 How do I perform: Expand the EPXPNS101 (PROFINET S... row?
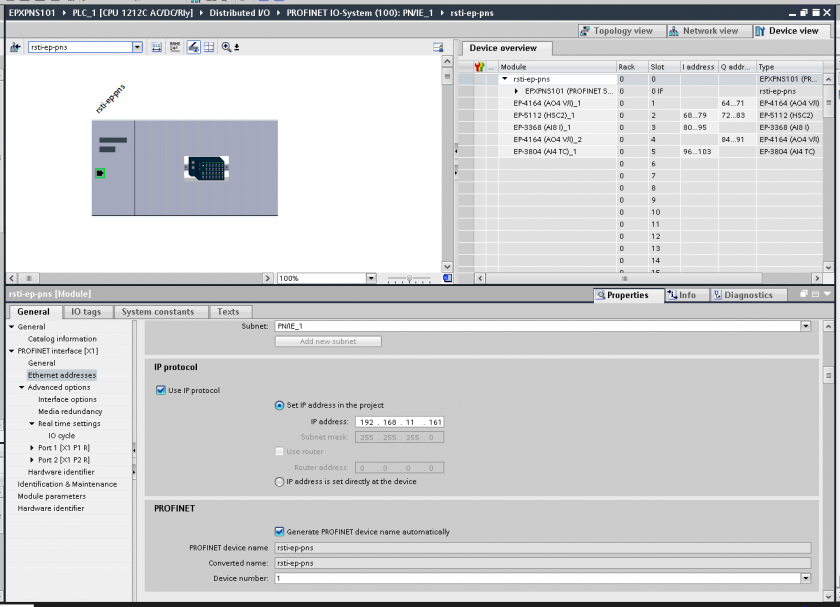[x=516, y=91]
